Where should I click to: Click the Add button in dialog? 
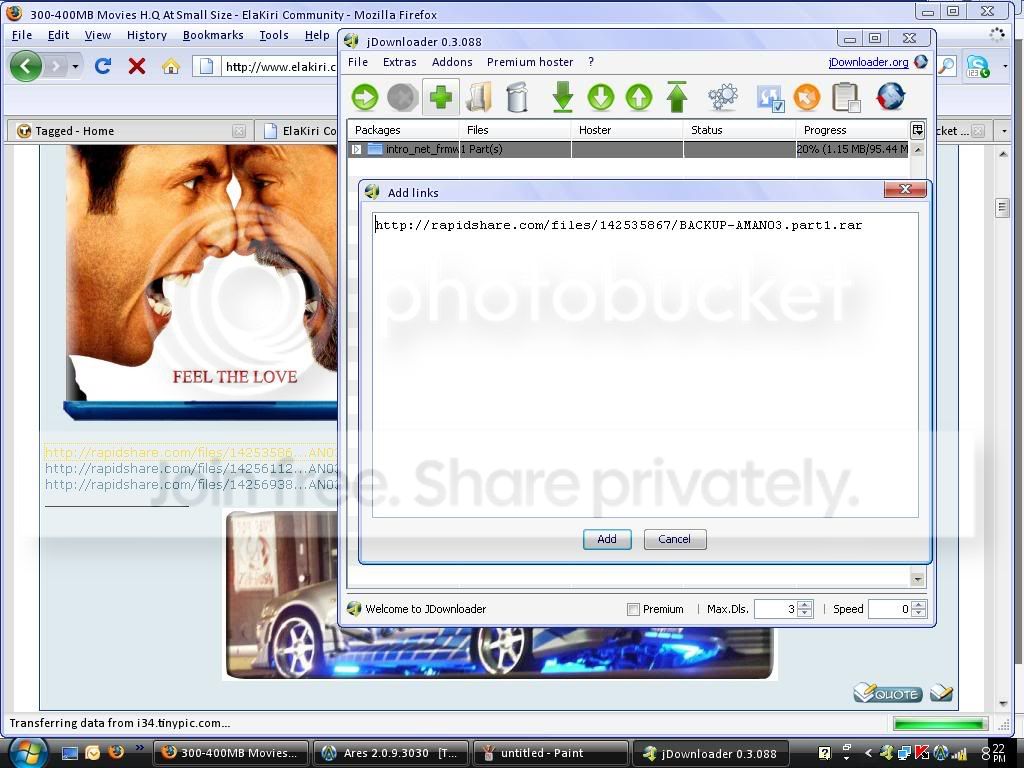pos(607,539)
